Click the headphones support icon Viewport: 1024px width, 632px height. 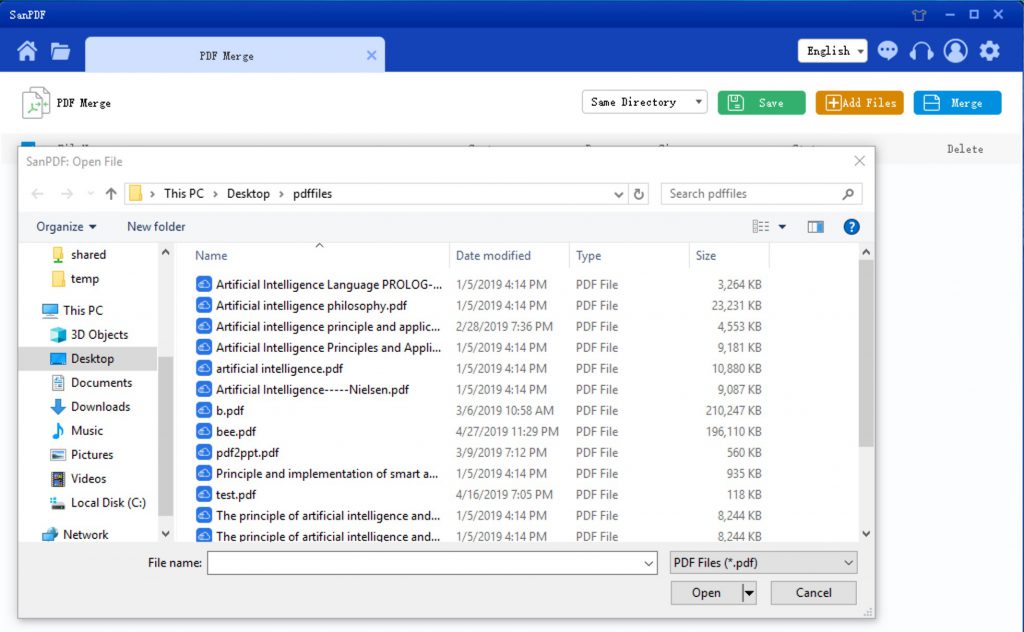click(x=921, y=51)
